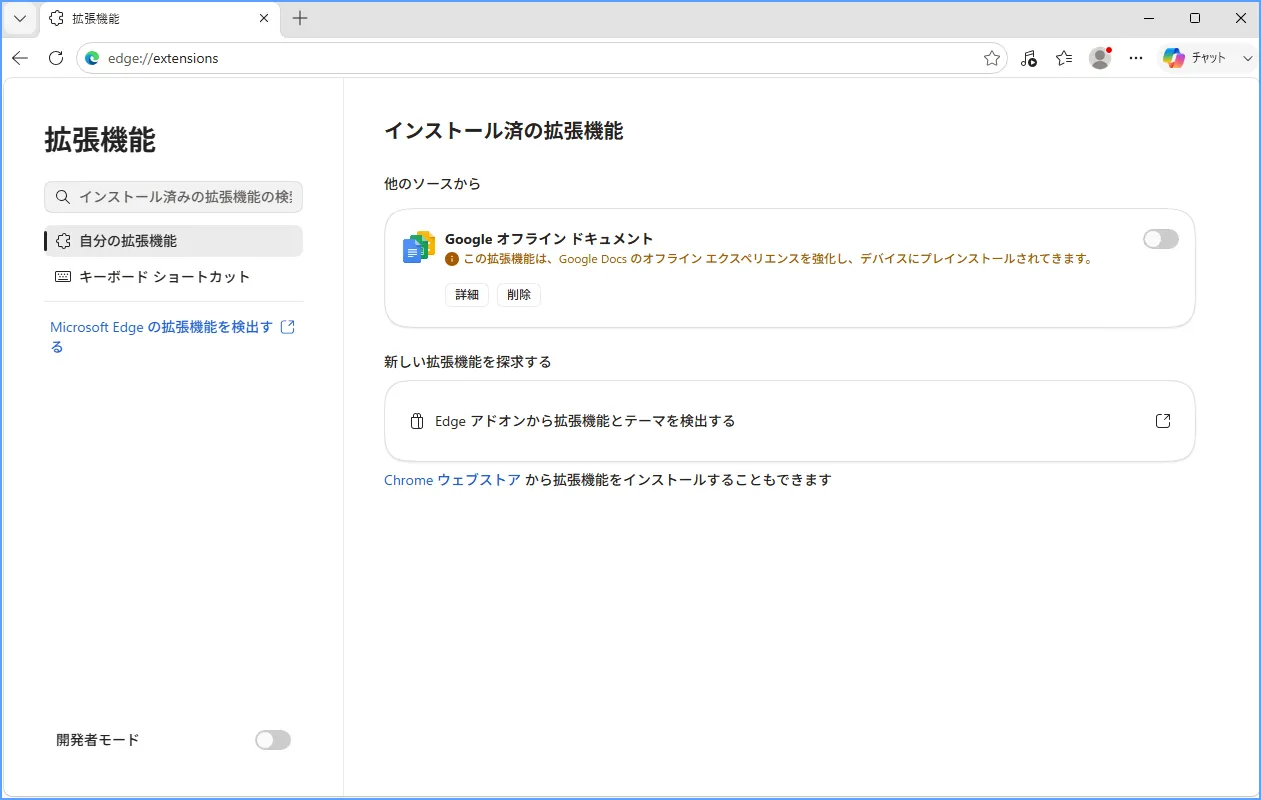Screen dimensions: 1261x800
Task: Click the external link icon on Edge add-ons card
Action: [x=1163, y=421]
